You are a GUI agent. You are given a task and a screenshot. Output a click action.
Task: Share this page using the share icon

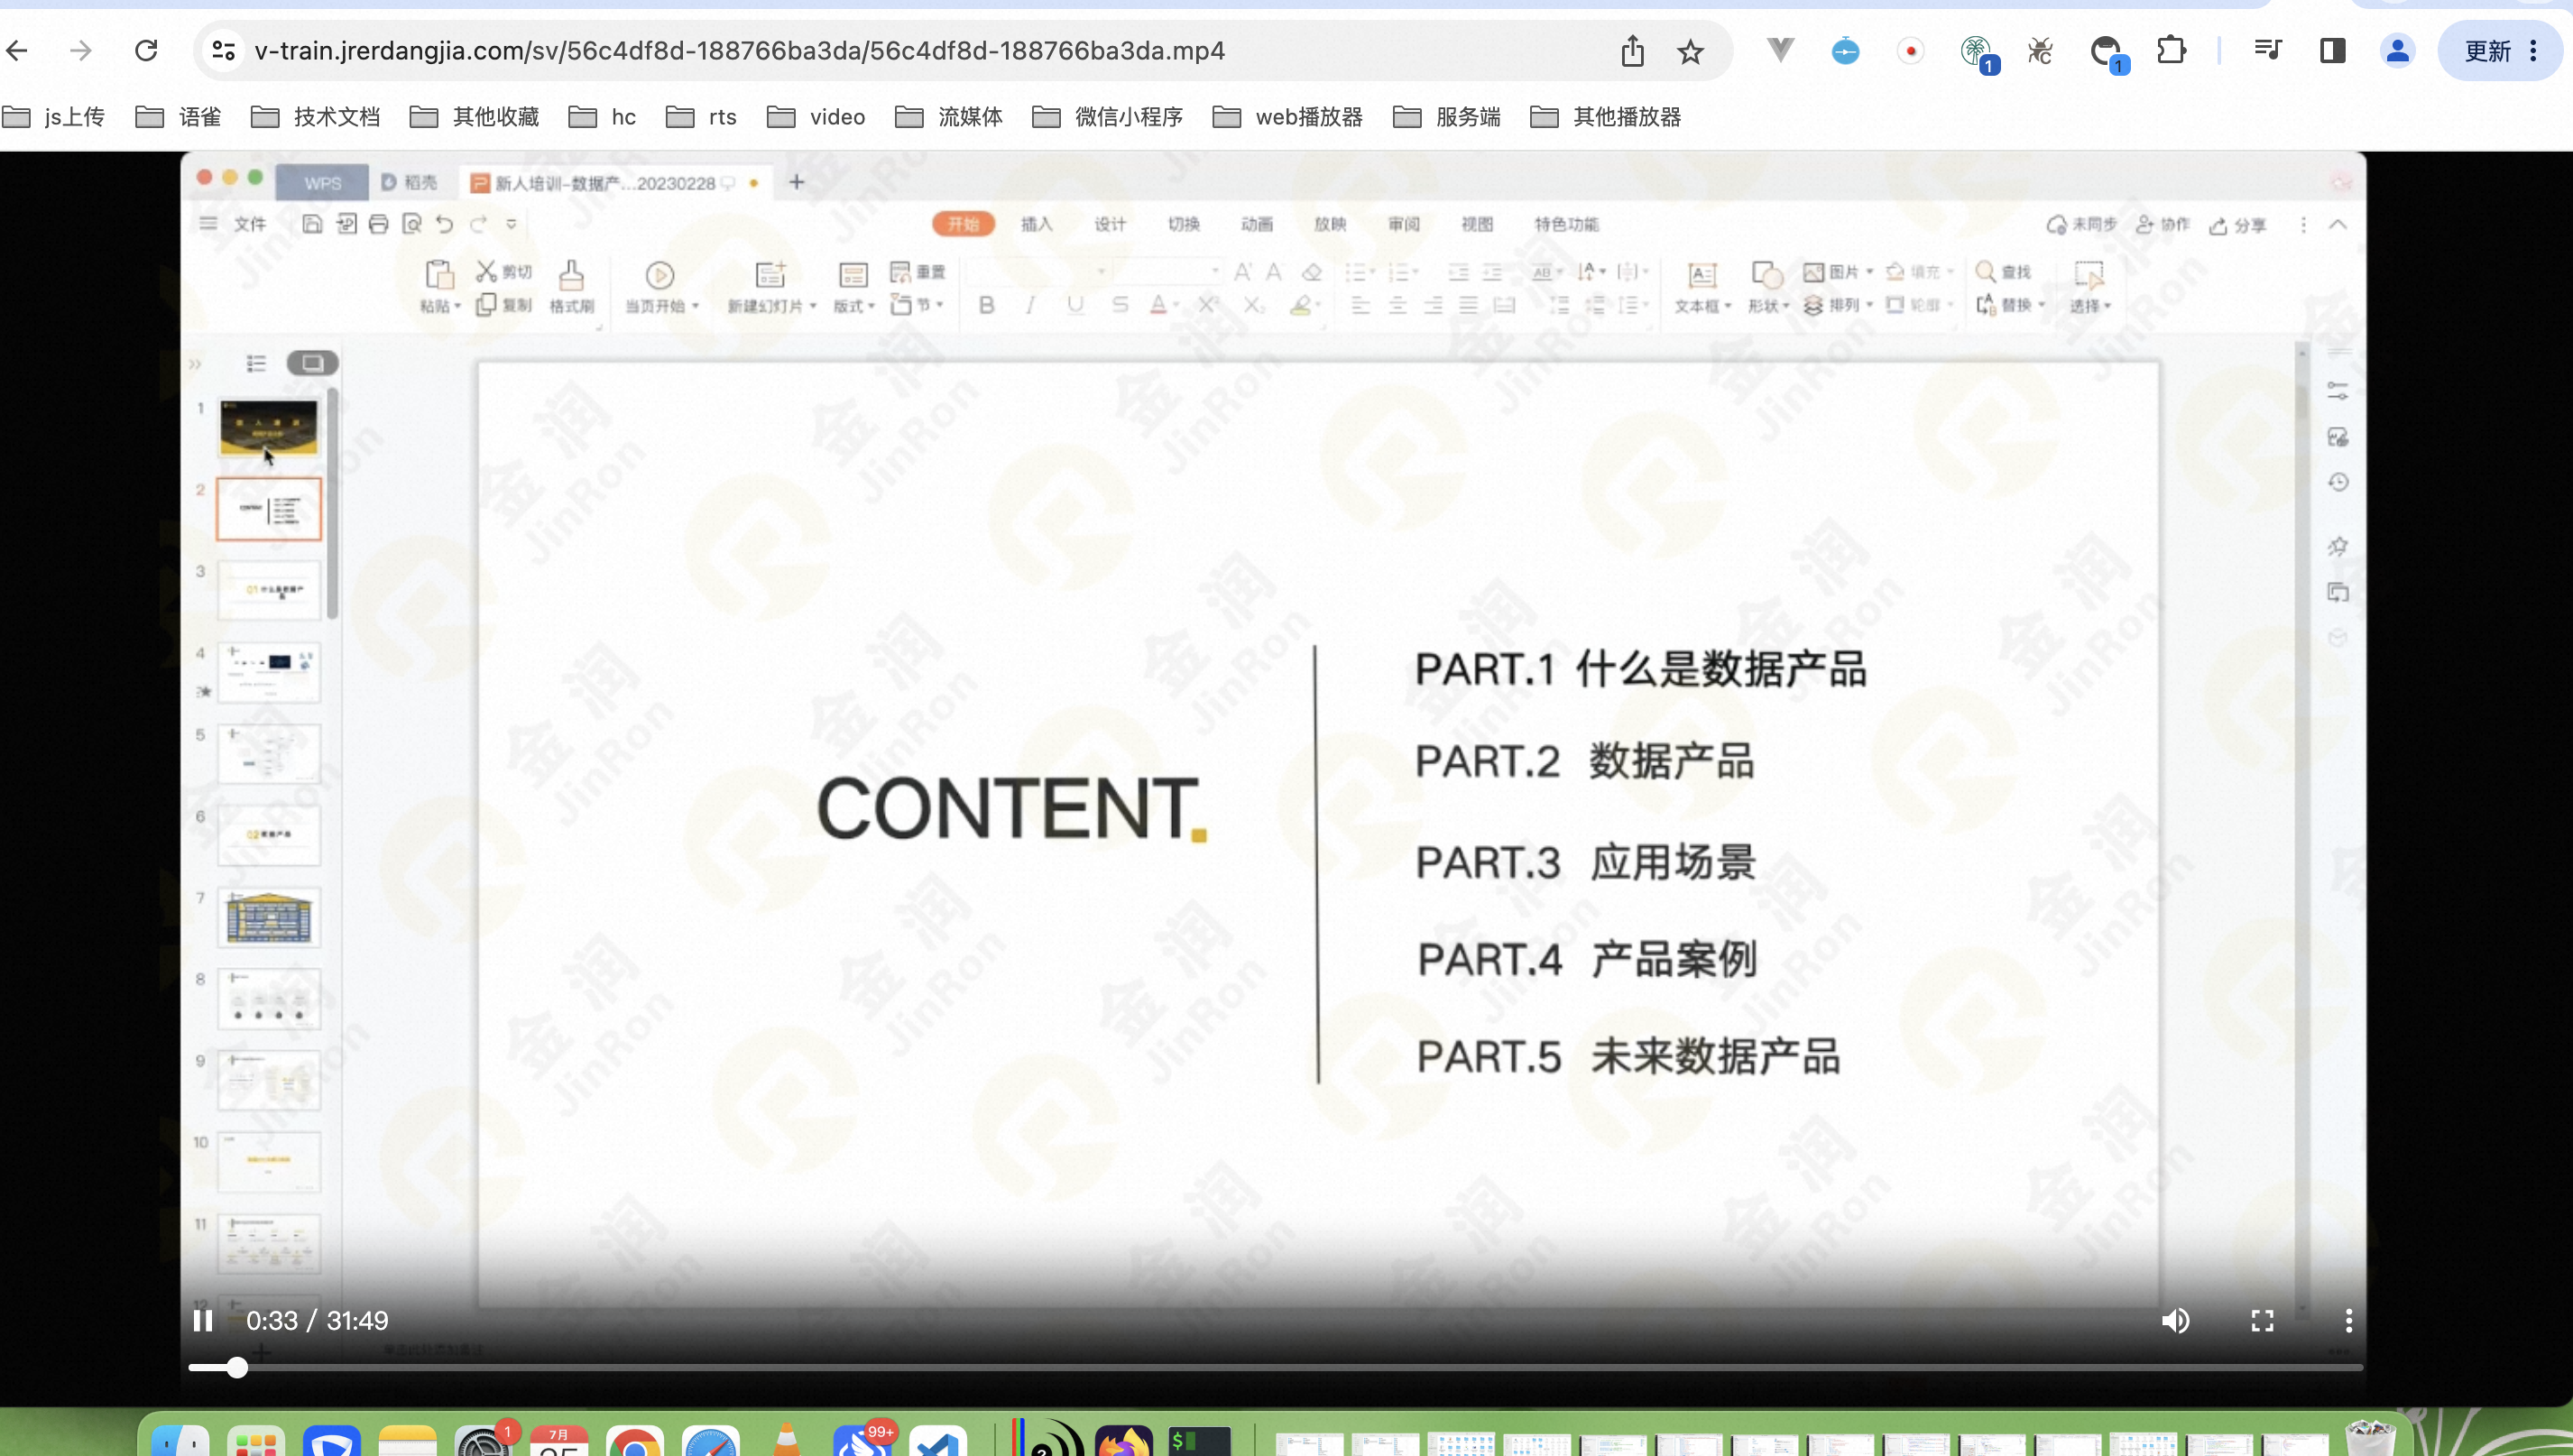1633,50
